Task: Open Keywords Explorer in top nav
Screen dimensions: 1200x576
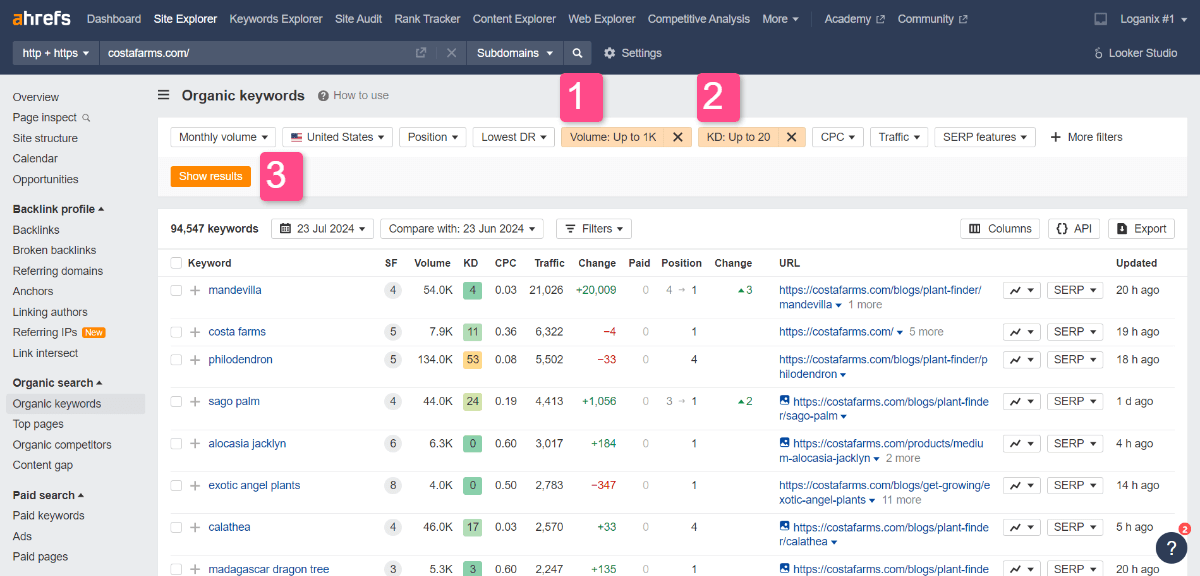Action: pos(276,19)
